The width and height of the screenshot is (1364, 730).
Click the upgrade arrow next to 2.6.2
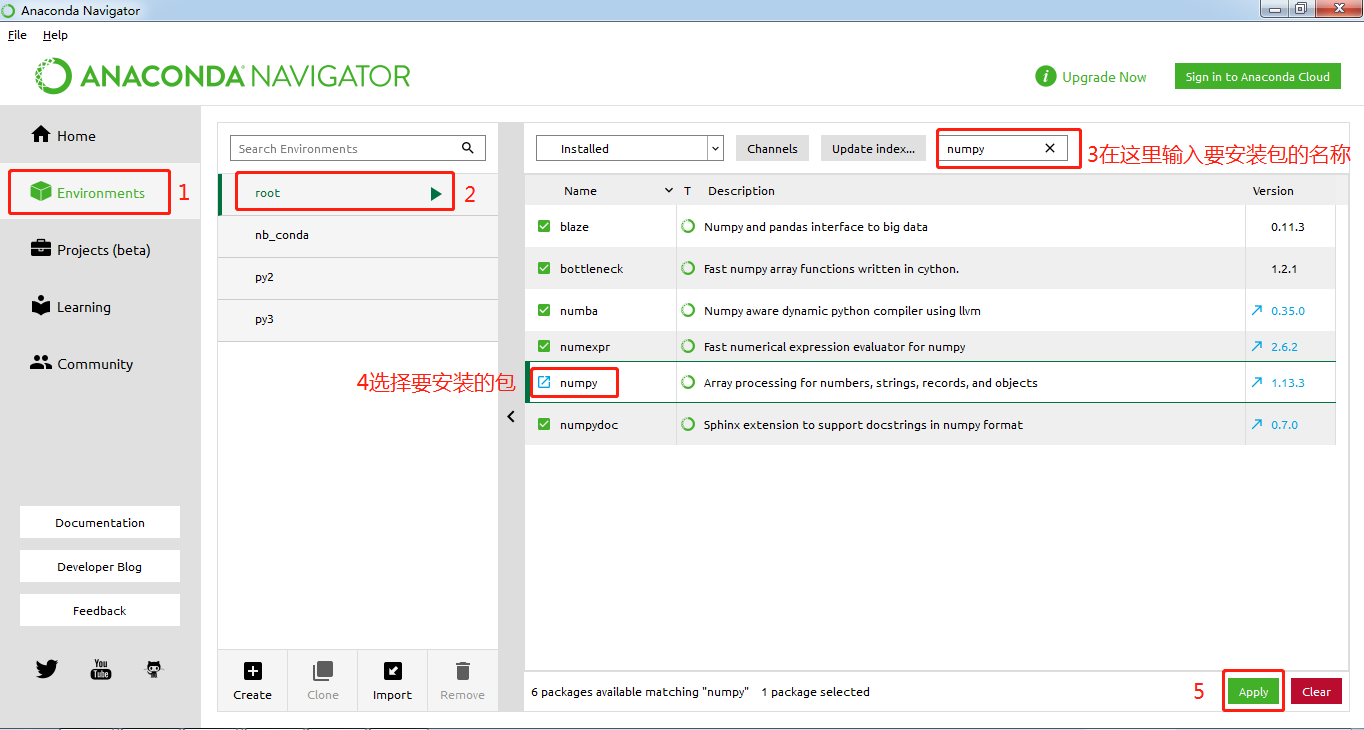tap(1257, 347)
